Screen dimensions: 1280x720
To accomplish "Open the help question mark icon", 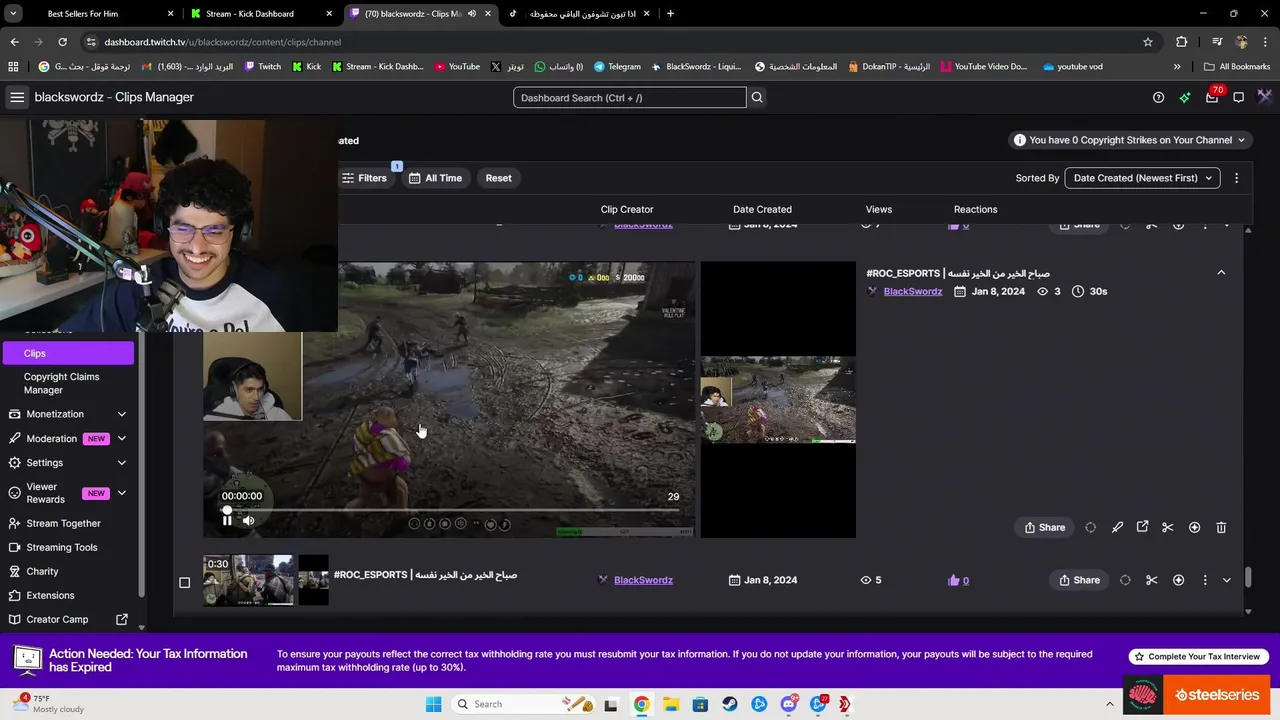I will tap(1158, 97).
